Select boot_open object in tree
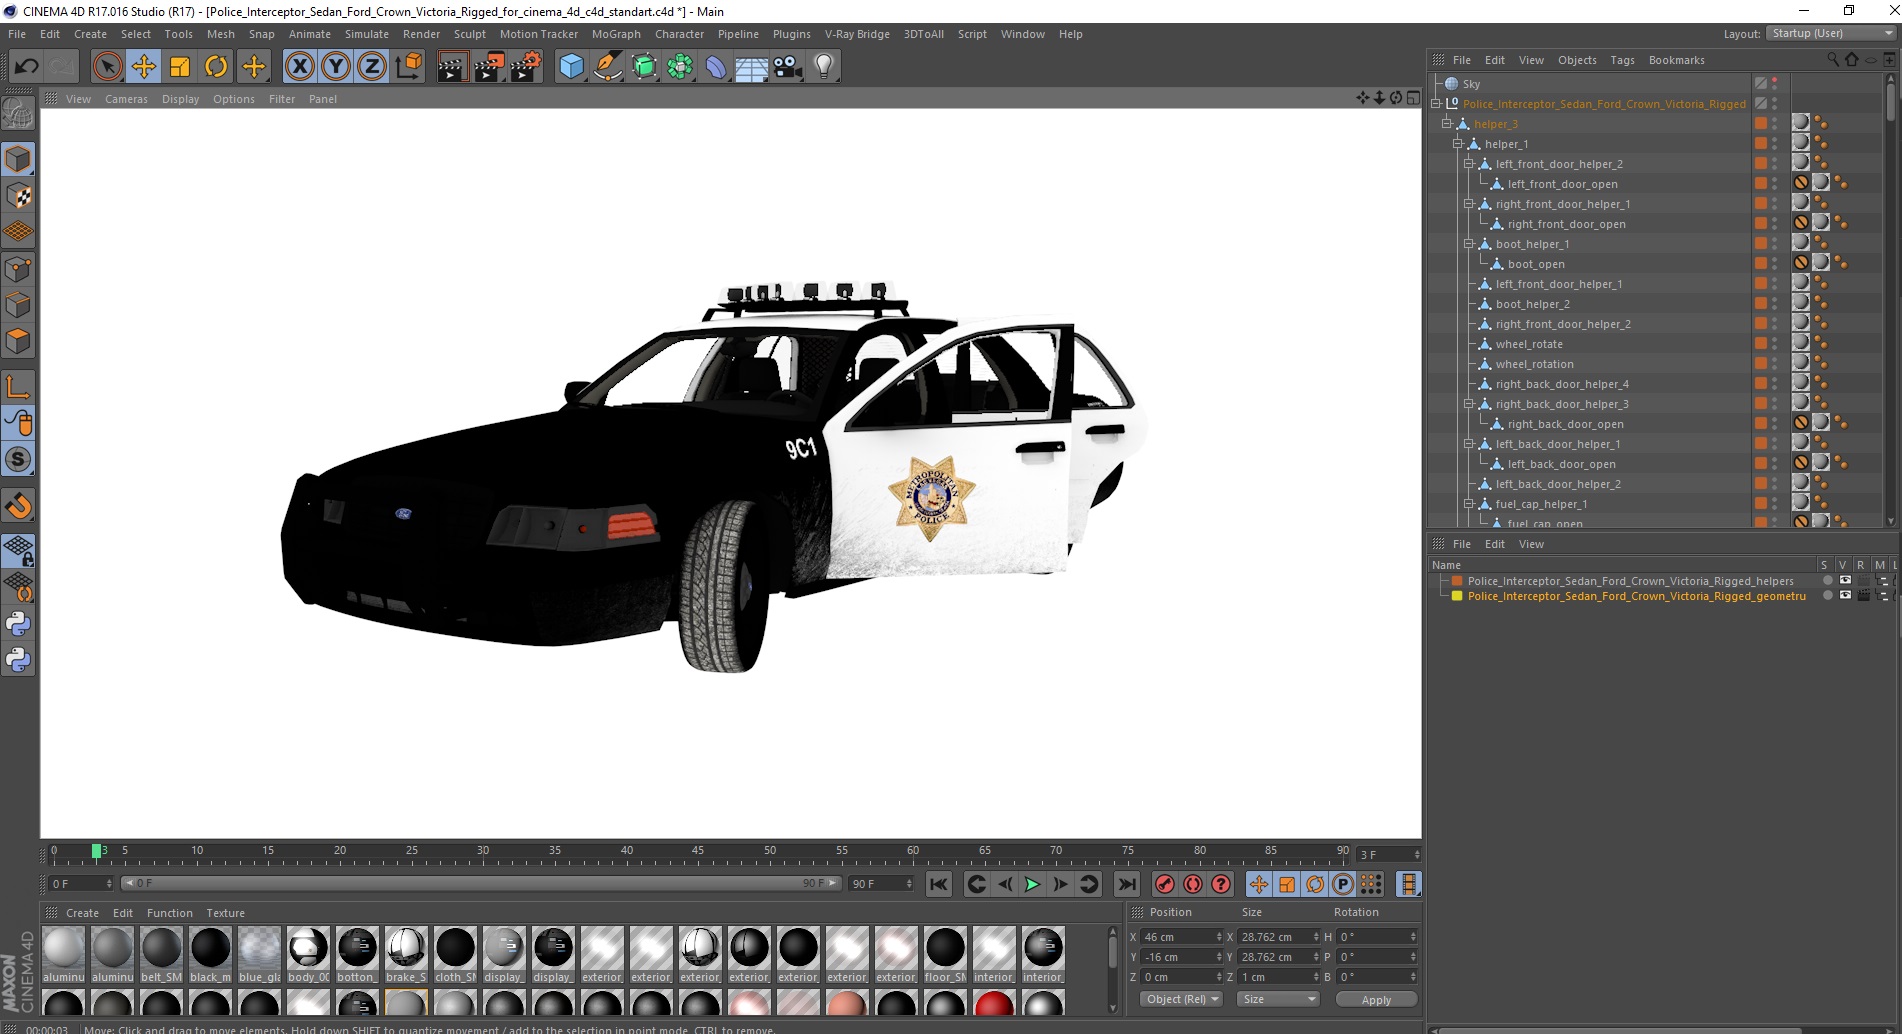Viewport: 1902px width, 1034px height. [x=1536, y=264]
